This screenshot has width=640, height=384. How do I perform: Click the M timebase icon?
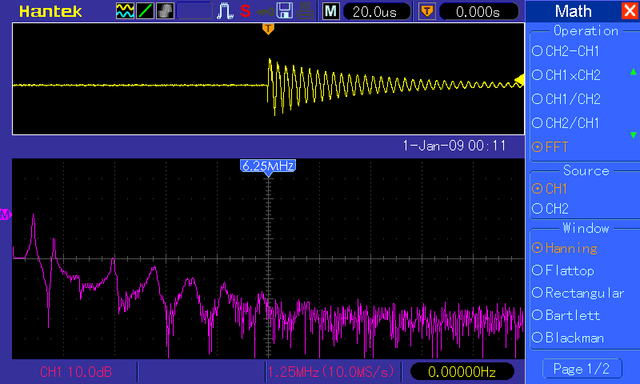pos(331,11)
